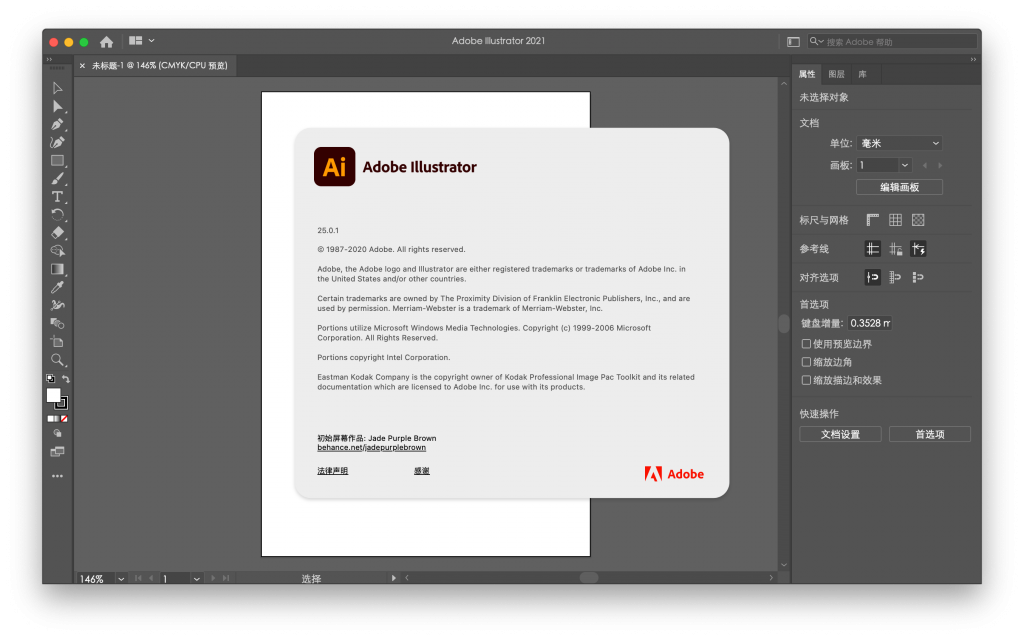The image size is (1024, 640).
Task: Toggle snap to point 对齐选项
Action: click(x=872, y=278)
